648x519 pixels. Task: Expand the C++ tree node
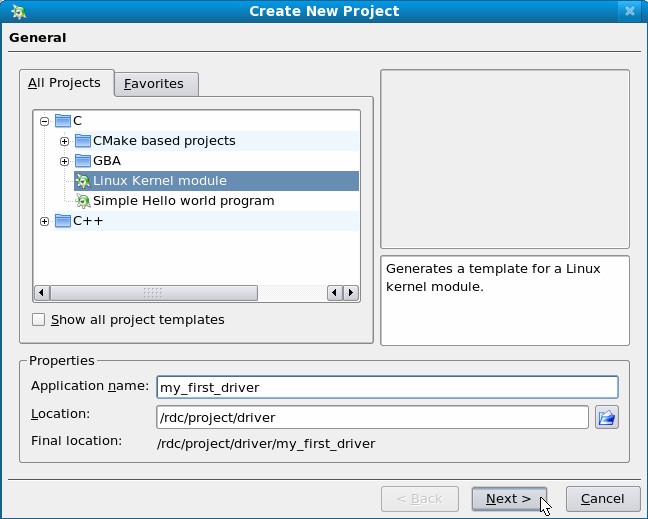point(44,221)
